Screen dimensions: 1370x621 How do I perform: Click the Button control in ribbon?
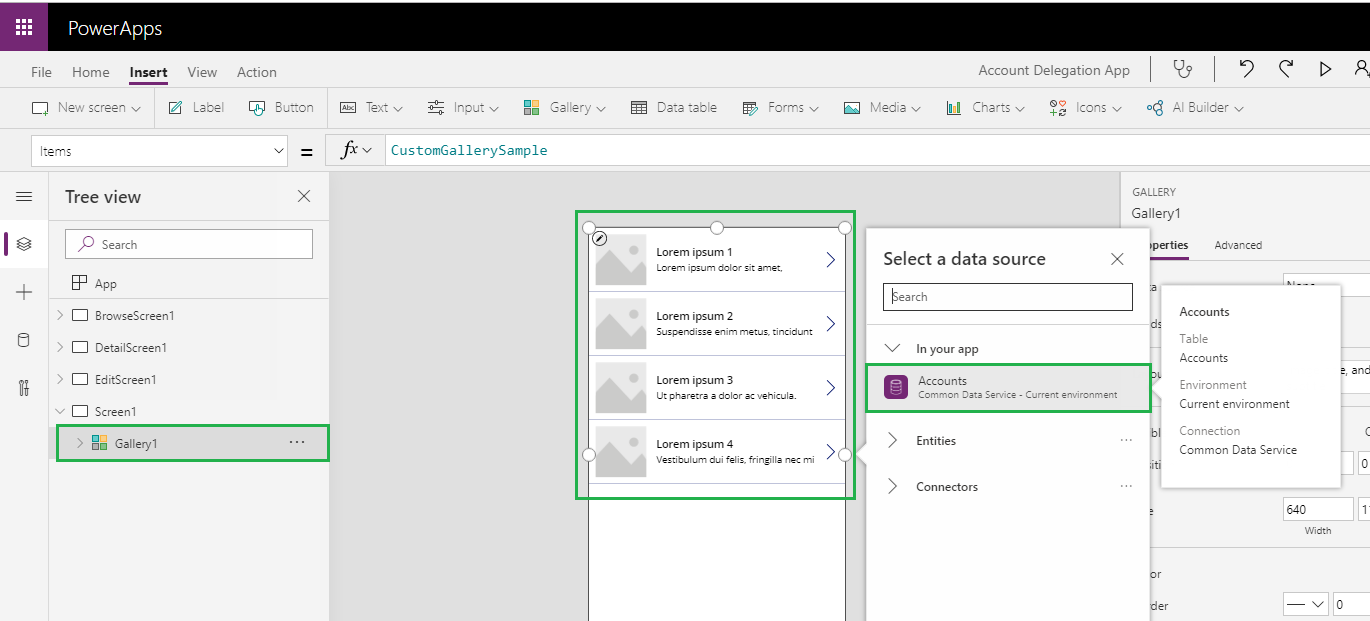point(281,107)
